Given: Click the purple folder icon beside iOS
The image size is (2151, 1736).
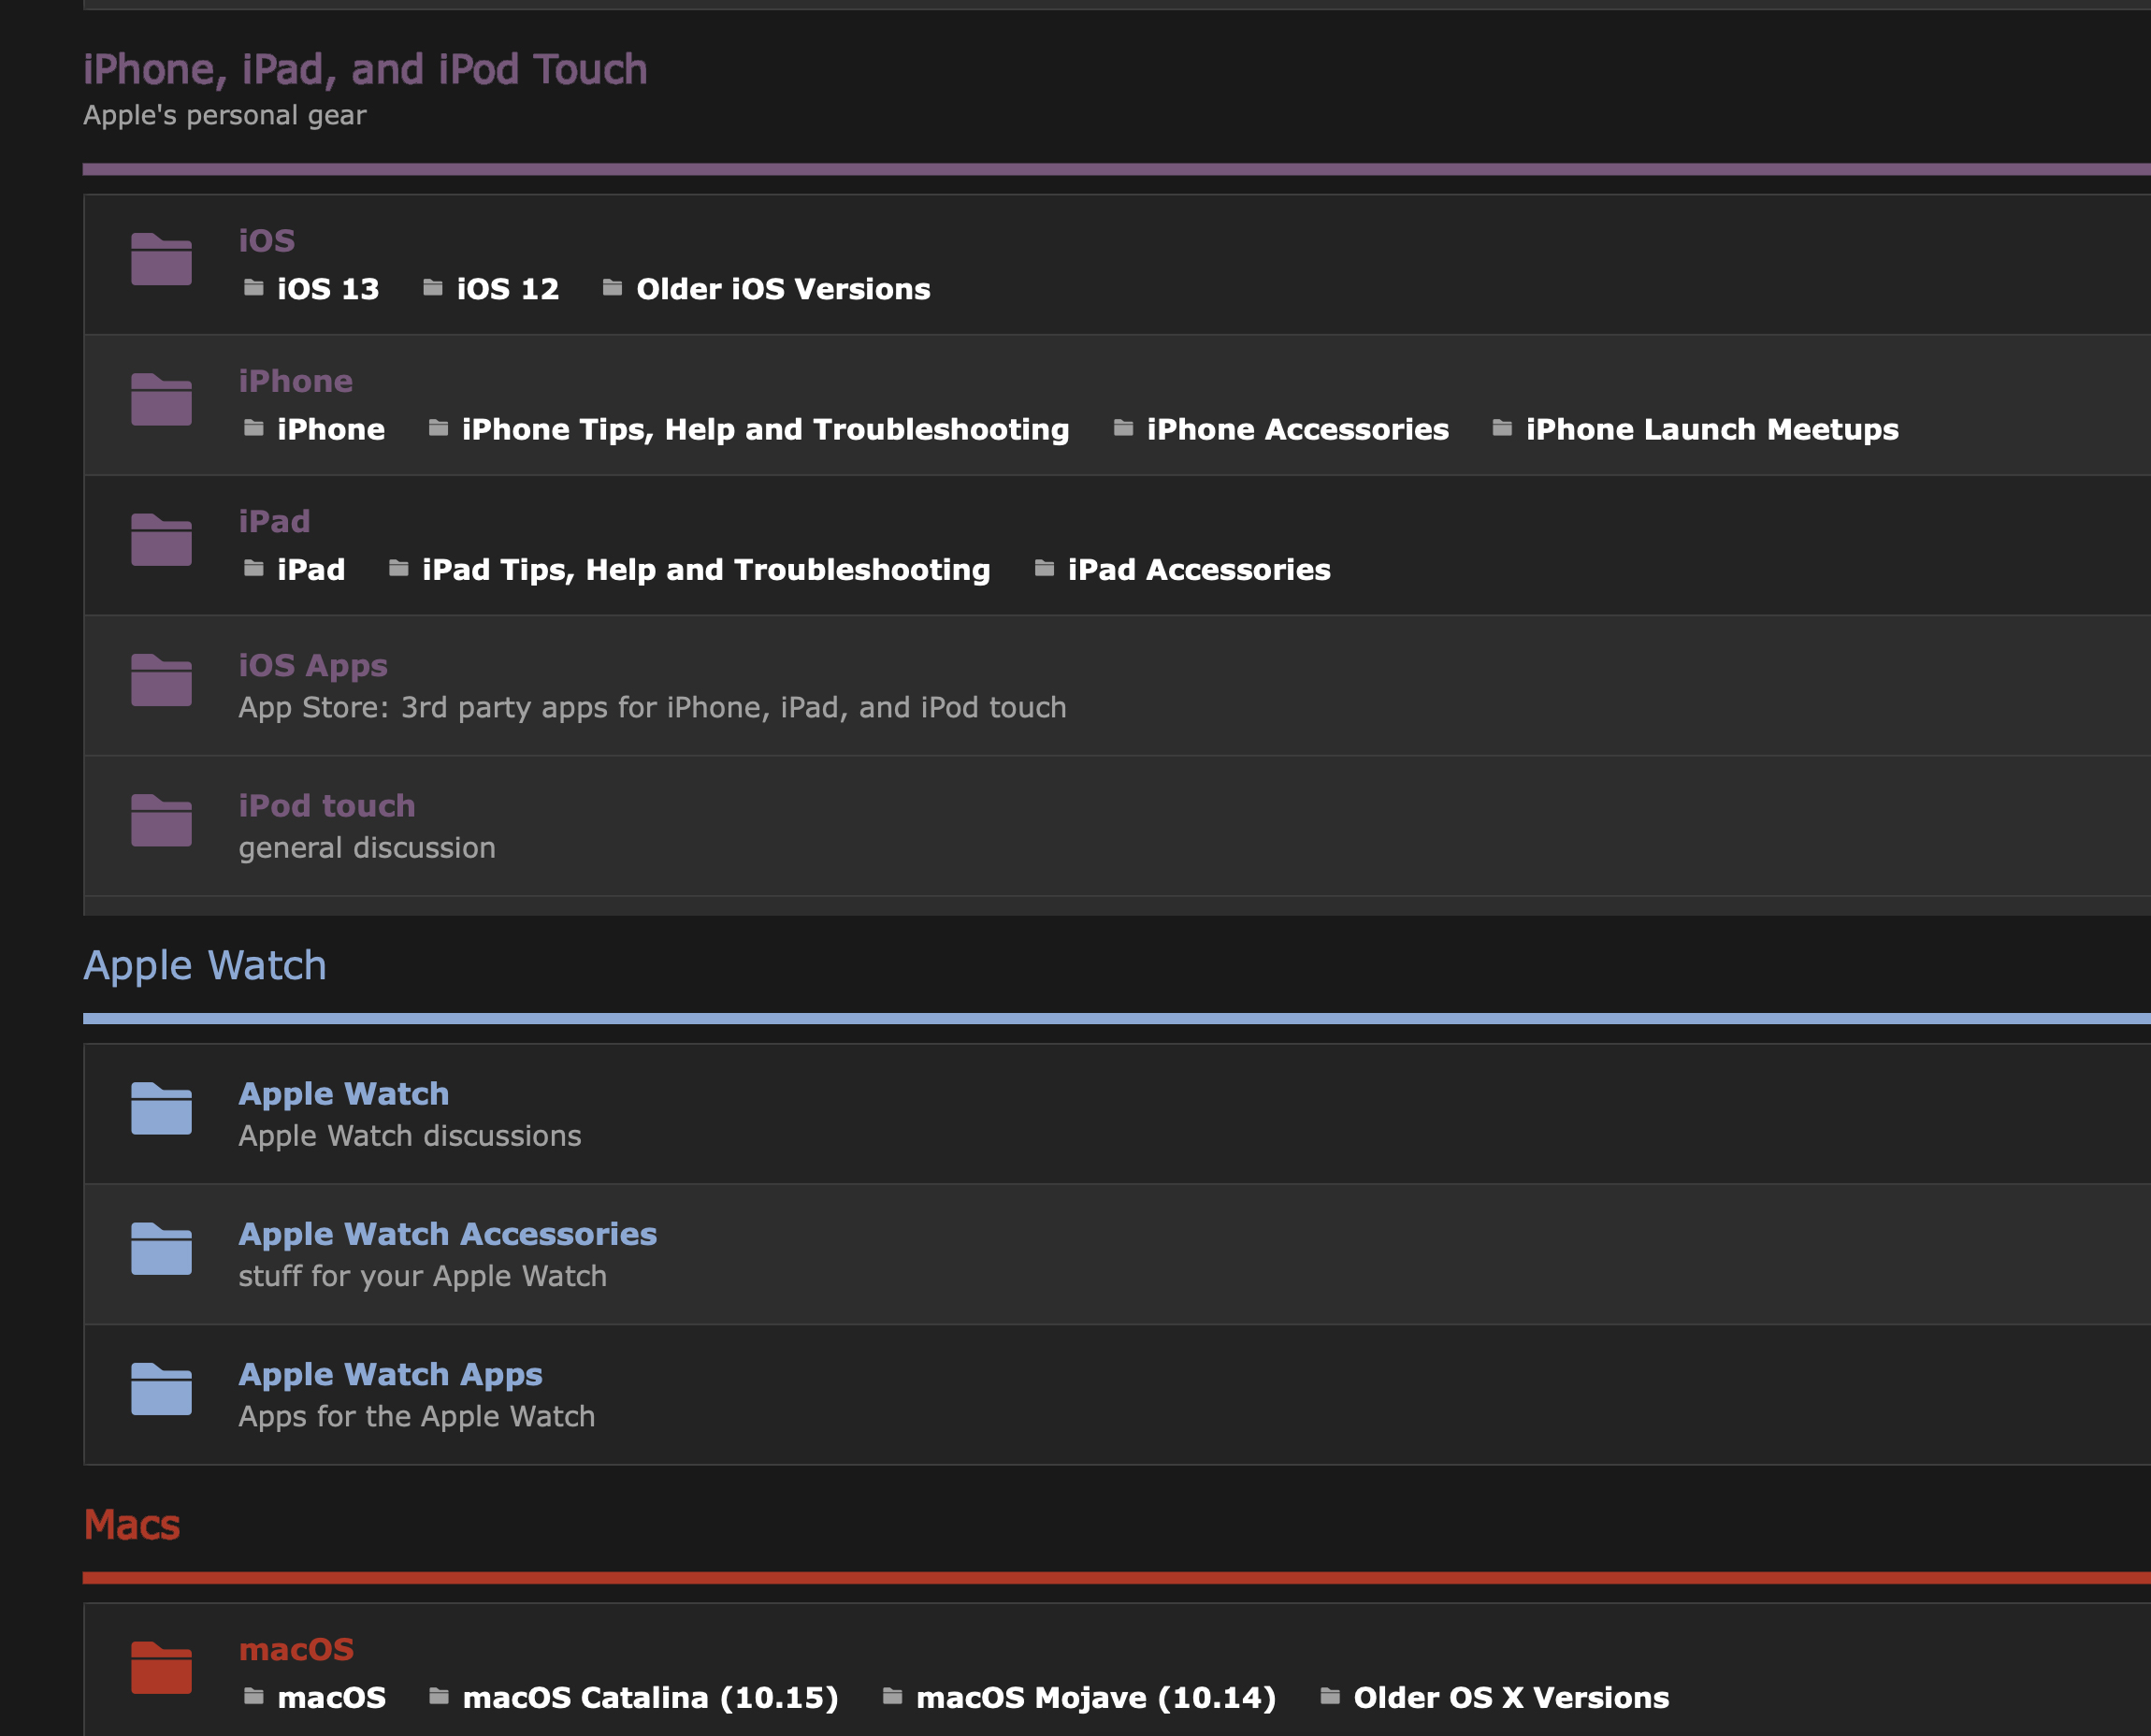Looking at the screenshot, I should [161, 259].
